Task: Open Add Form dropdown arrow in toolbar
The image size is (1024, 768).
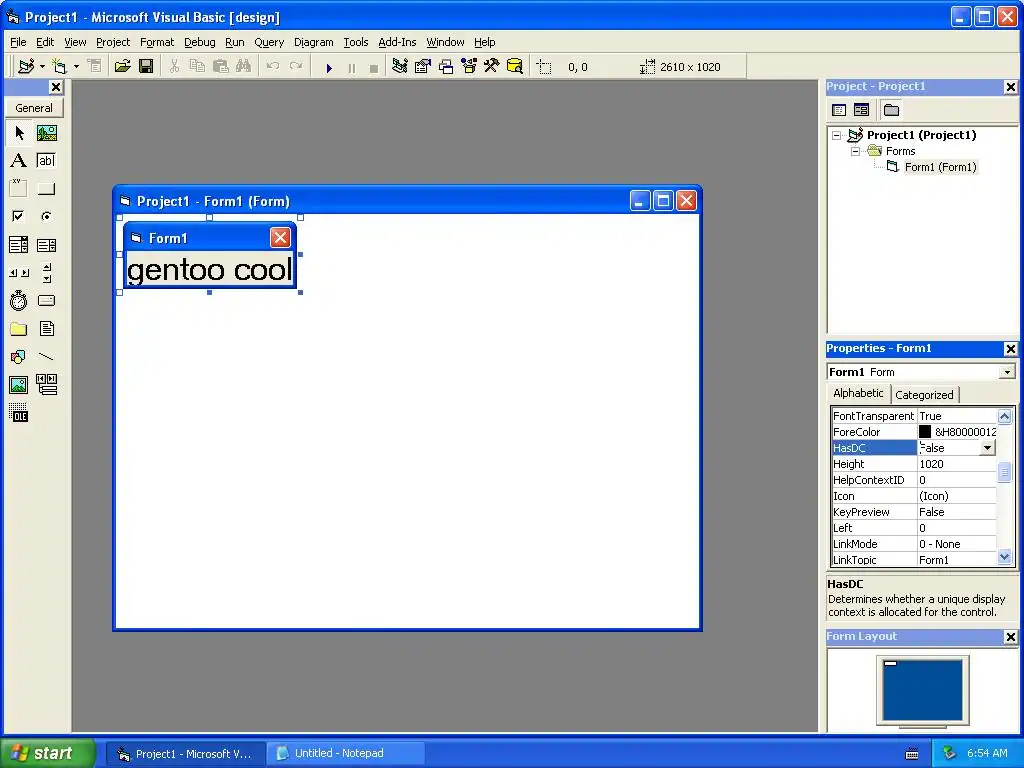Action: tap(76, 67)
